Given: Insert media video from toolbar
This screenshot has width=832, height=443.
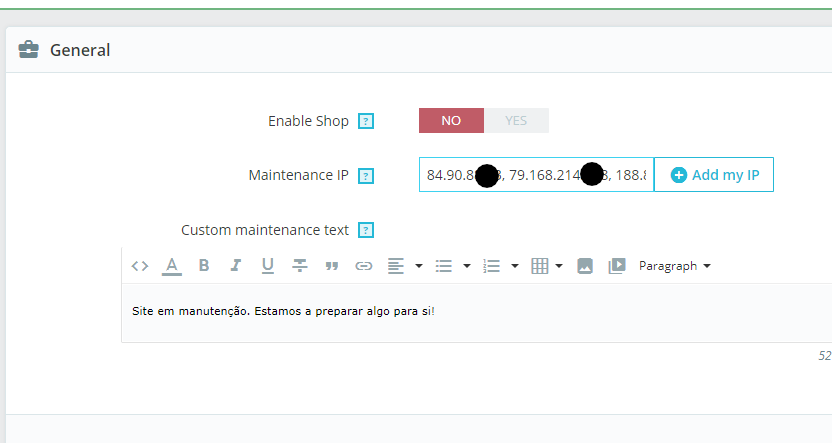Looking at the screenshot, I should point(617,266).
